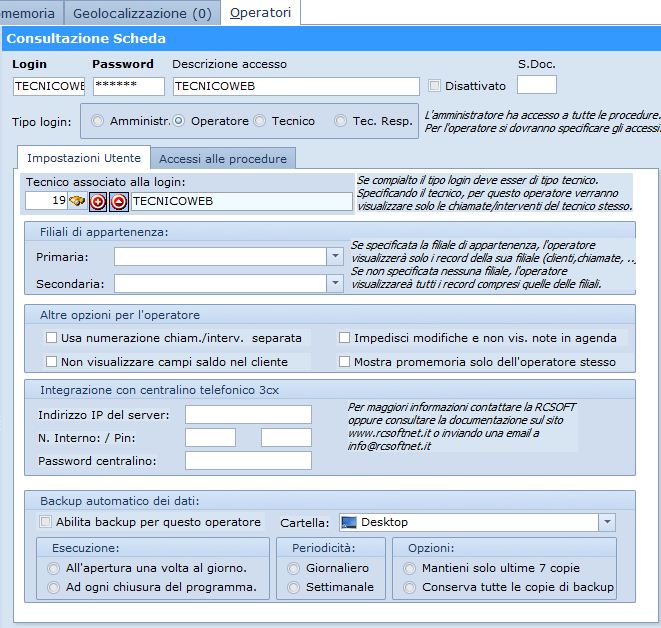Click the N. Interno input field
661x628 pixels.
[210, 437]
